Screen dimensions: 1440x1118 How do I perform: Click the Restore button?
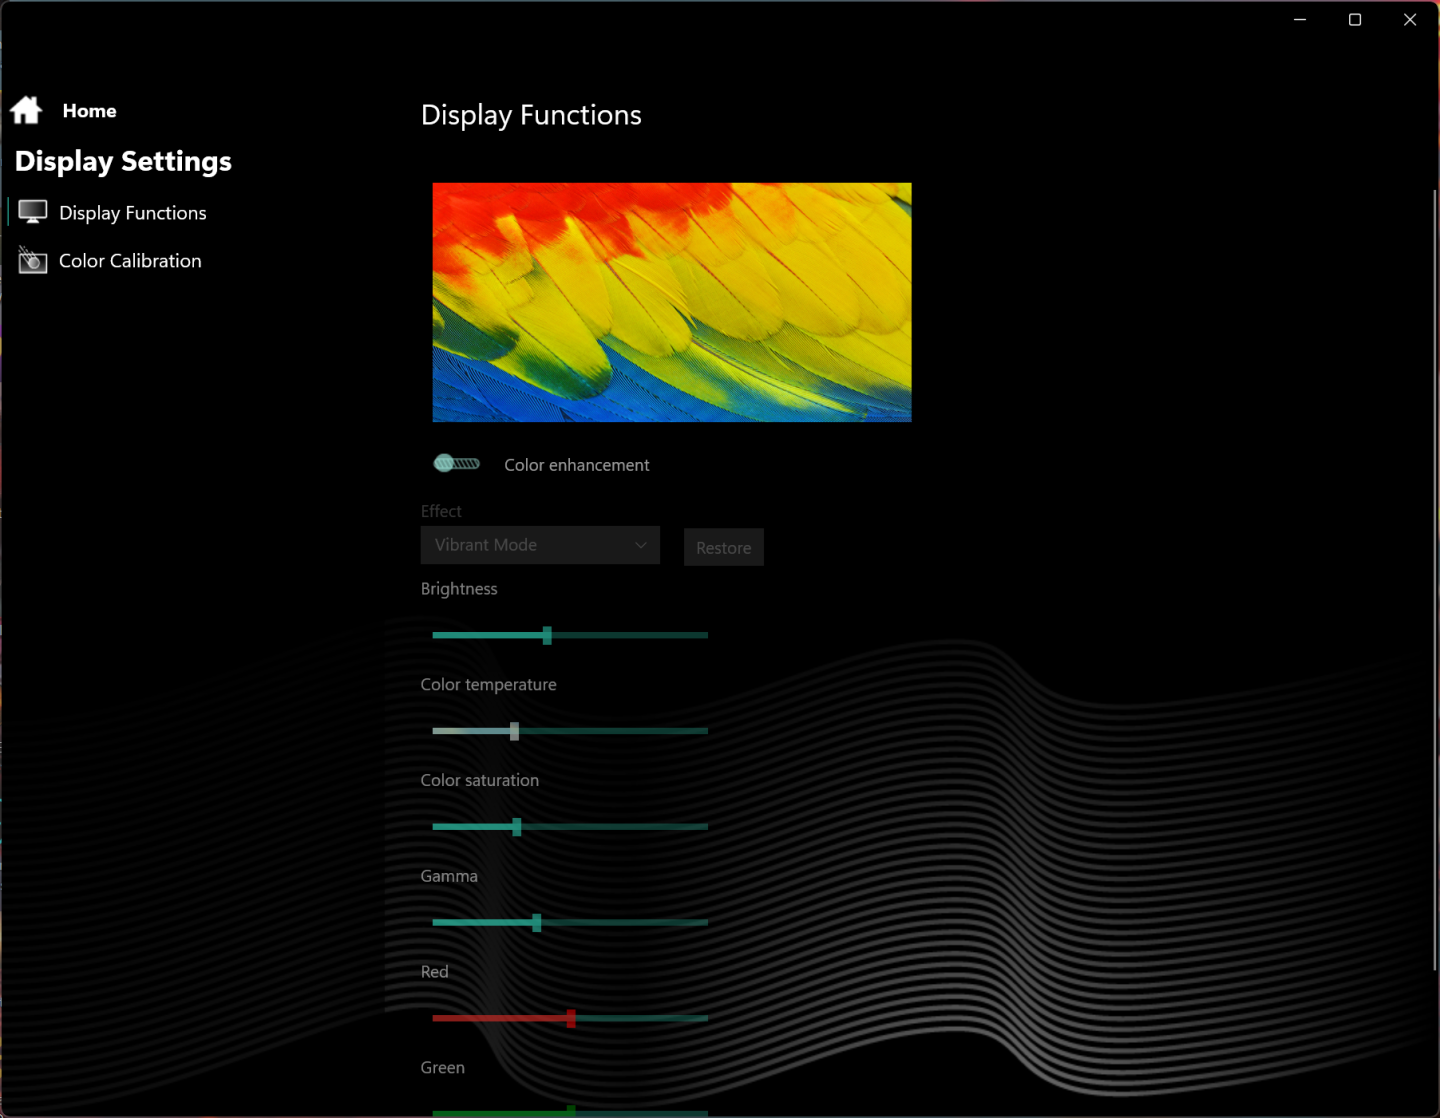pyautogui.click(x=724, y=547)
